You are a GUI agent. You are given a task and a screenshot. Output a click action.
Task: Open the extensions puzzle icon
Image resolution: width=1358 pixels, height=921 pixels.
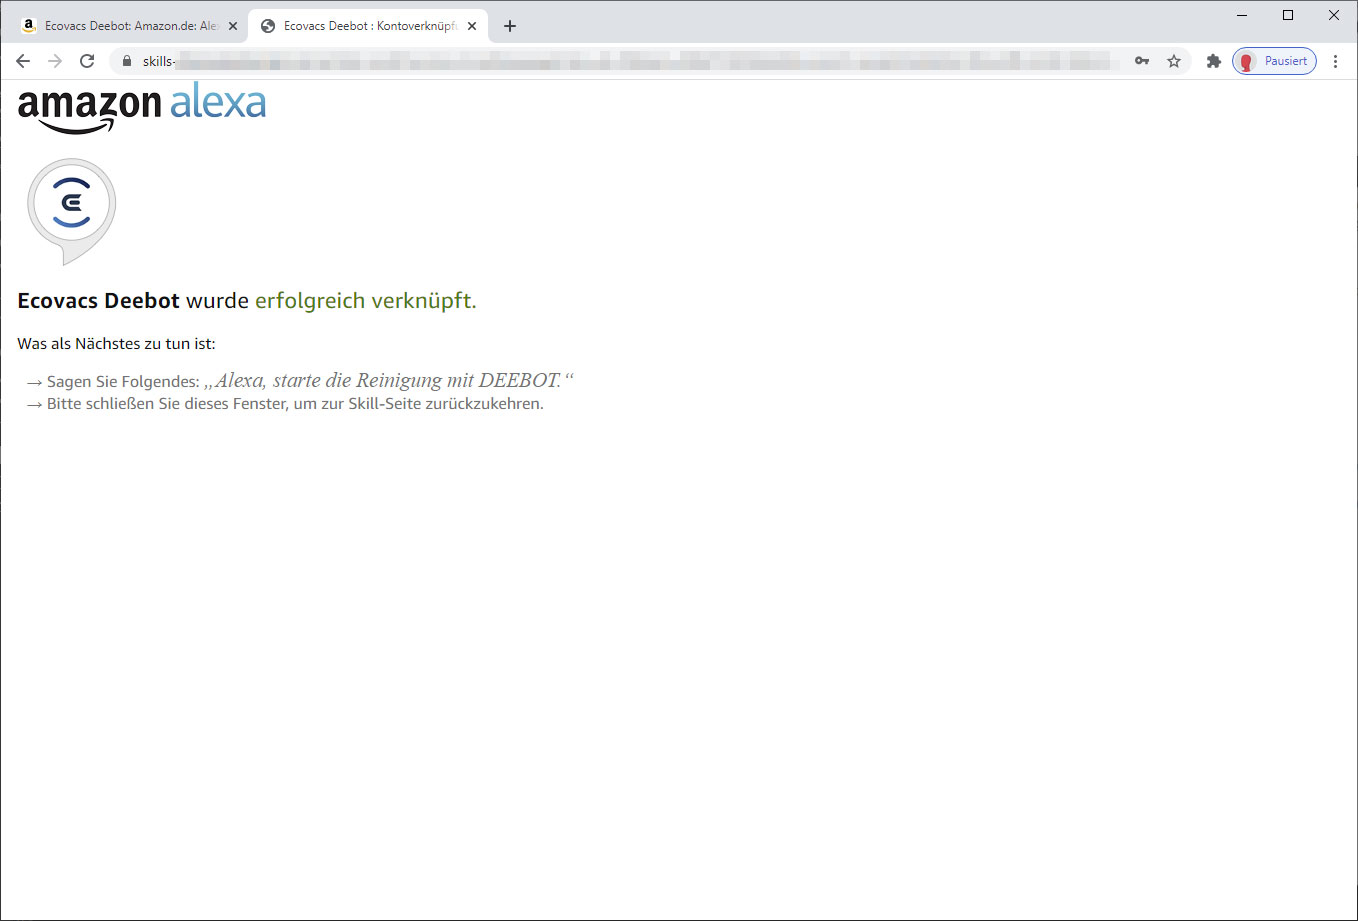1214,61
